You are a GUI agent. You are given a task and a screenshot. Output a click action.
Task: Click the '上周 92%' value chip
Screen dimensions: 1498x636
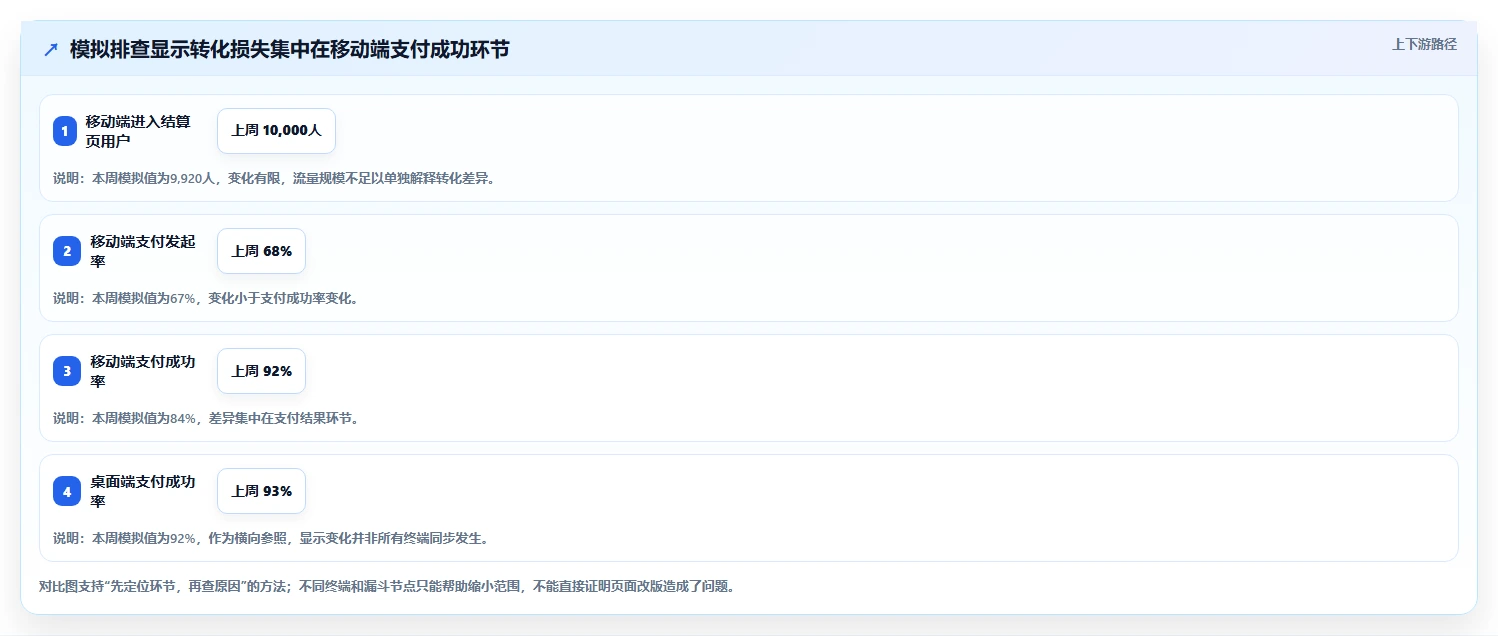pyautogui.click(x=261, y=371)
